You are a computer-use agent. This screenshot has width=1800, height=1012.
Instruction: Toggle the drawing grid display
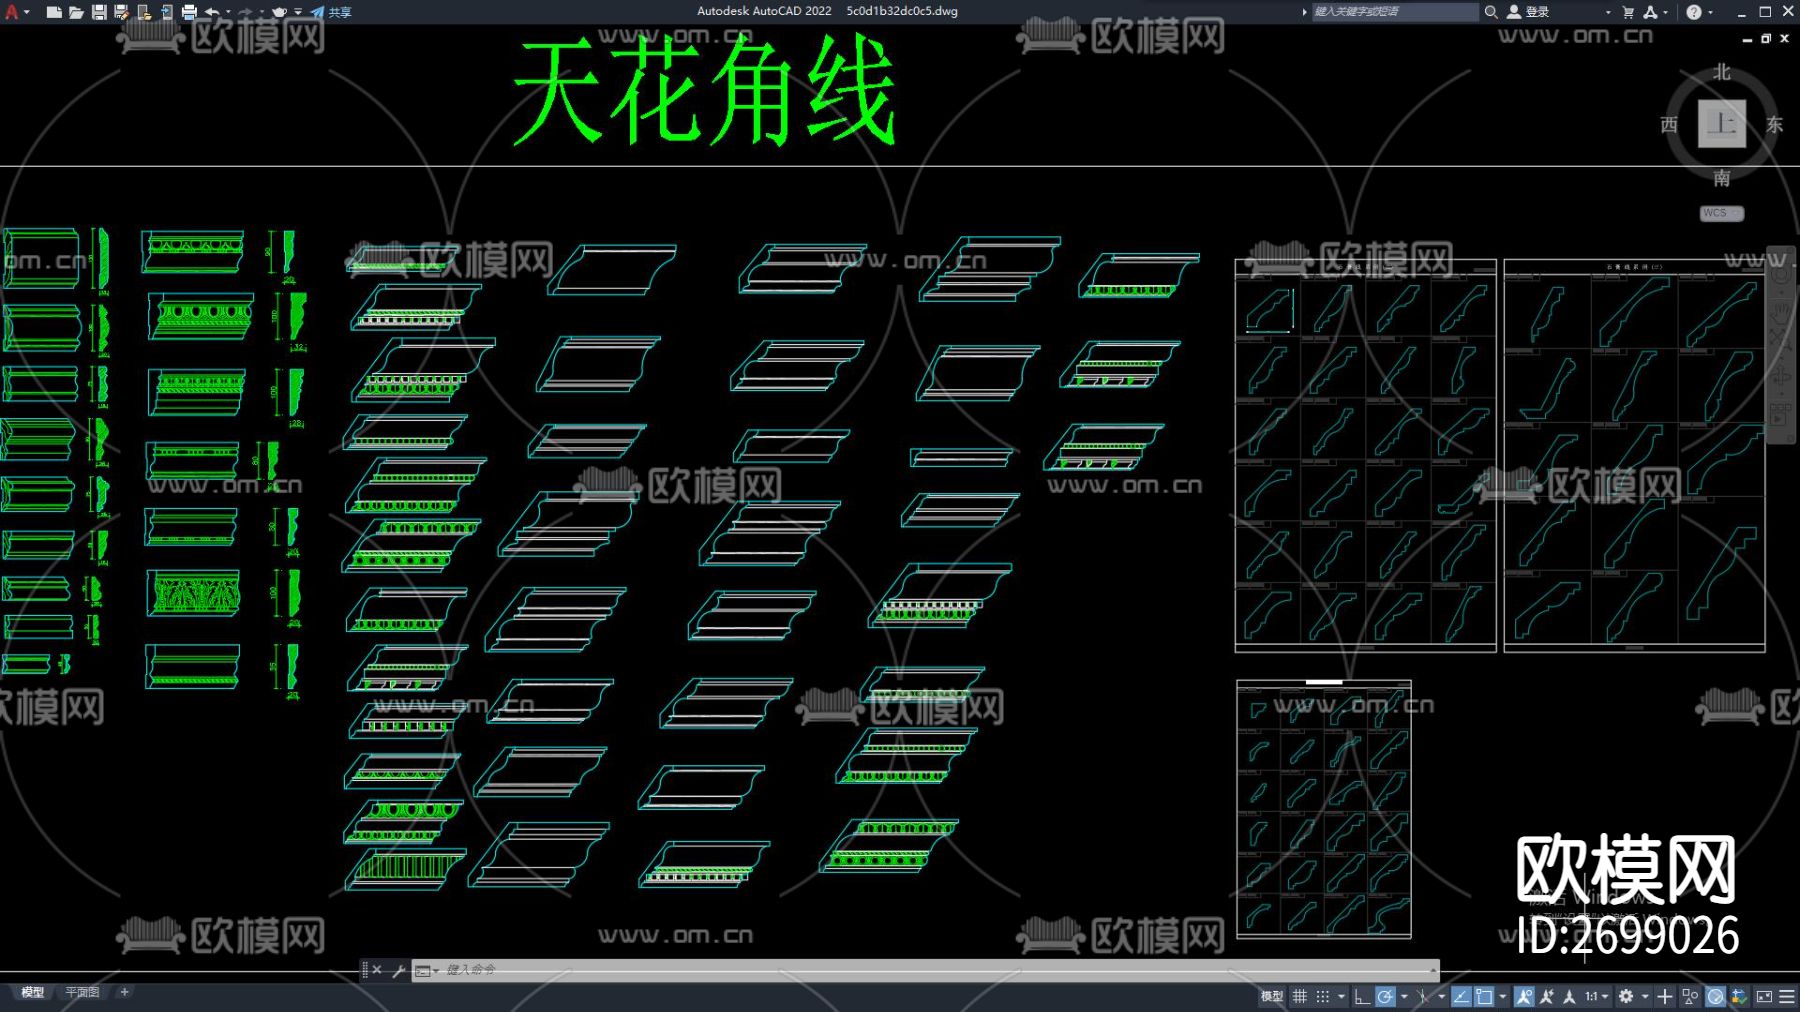click(x=1299, y=996)
